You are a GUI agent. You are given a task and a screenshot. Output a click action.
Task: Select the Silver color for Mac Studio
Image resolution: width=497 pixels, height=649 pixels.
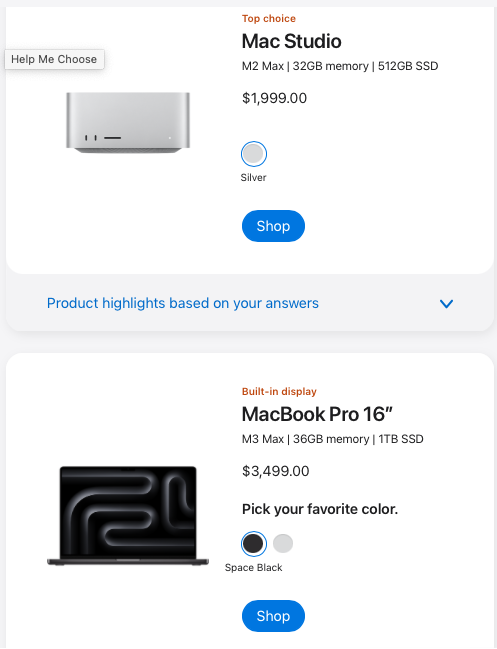[254, 154]
